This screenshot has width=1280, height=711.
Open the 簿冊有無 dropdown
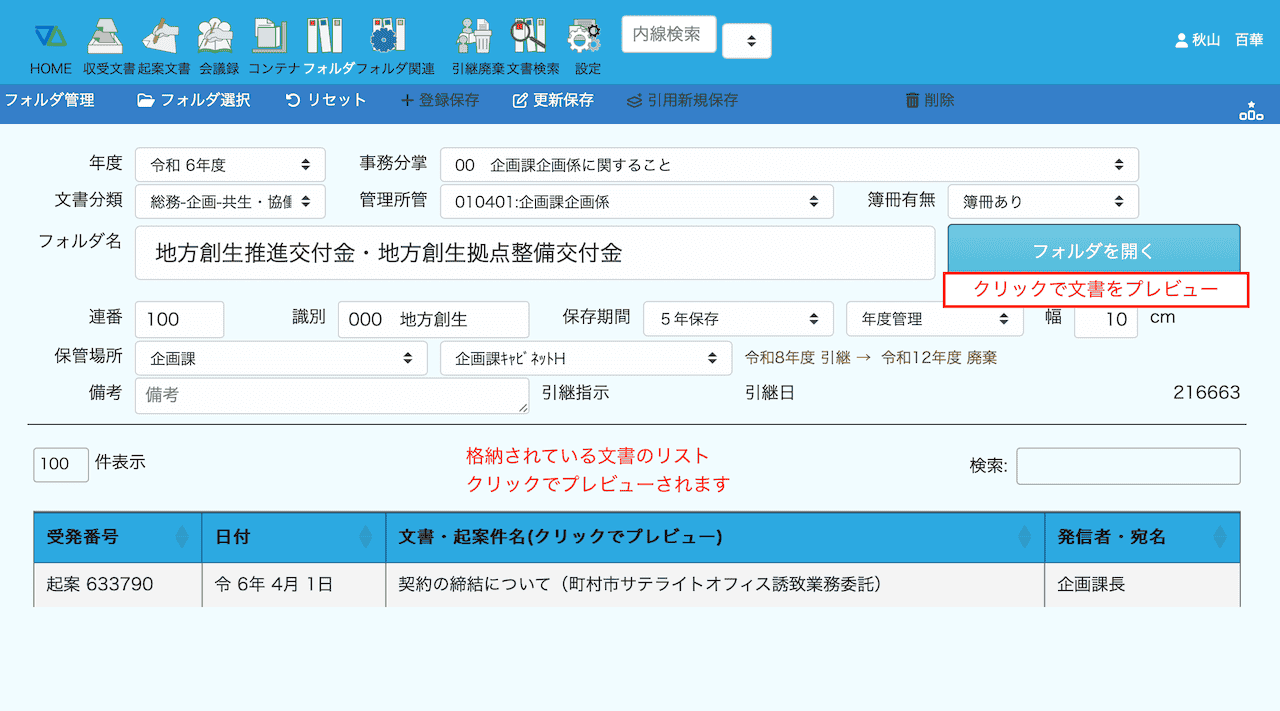coord(1042,201)
